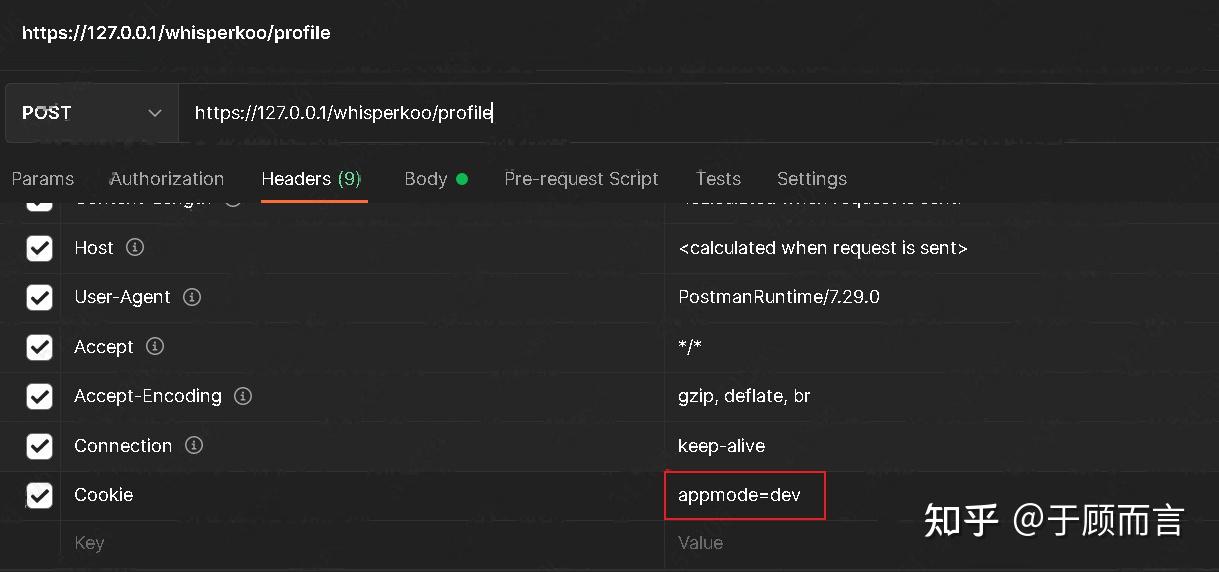Edit the Cookie value appmode=dev
This screenshot has height=572, width=1219.
[740, 495]
